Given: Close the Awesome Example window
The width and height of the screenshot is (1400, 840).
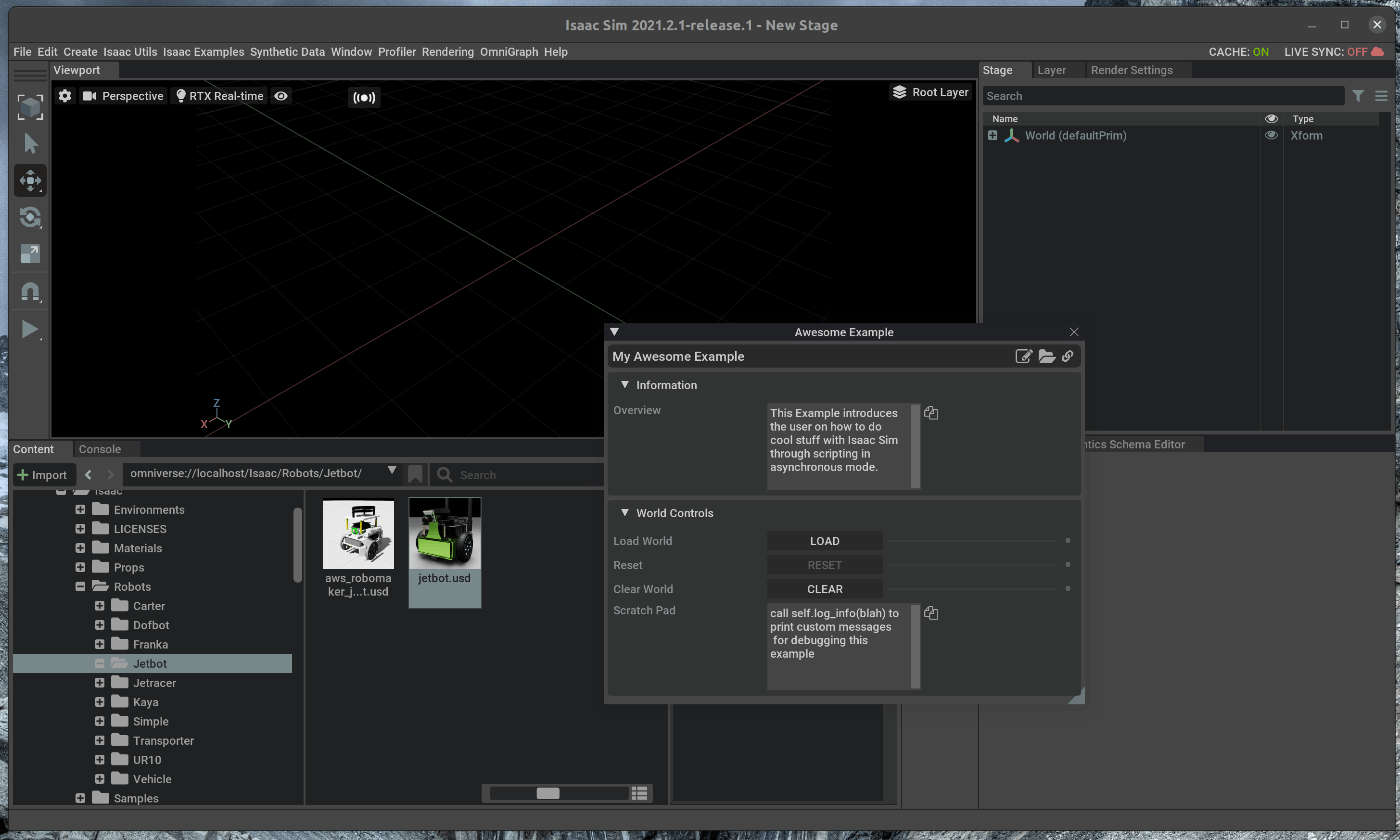Looking at the screenshot, I should coord(1074,332).
